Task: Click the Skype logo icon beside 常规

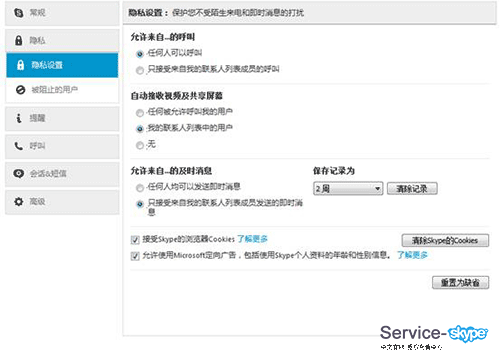Action: 19,13
